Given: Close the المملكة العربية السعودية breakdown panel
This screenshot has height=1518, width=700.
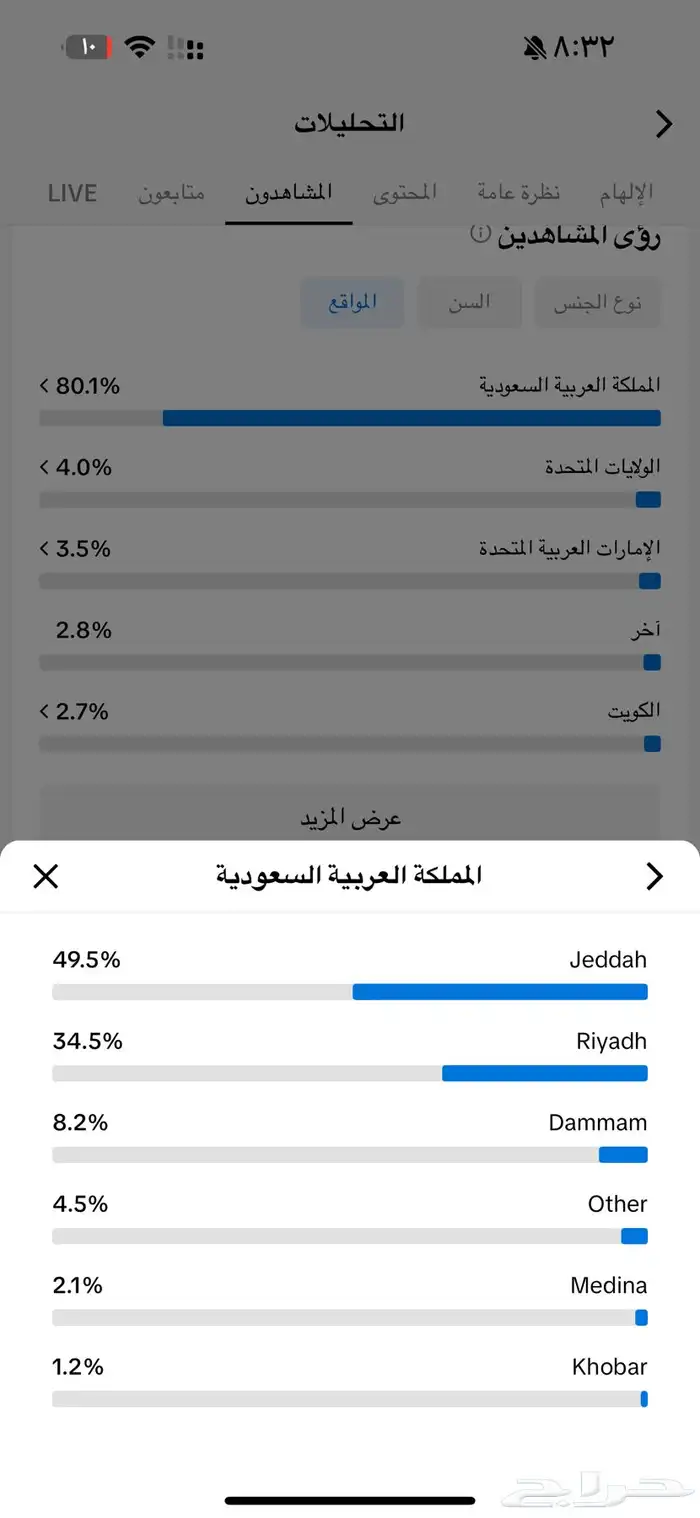Looking at the screenshot, I should [x=45, y=876].
